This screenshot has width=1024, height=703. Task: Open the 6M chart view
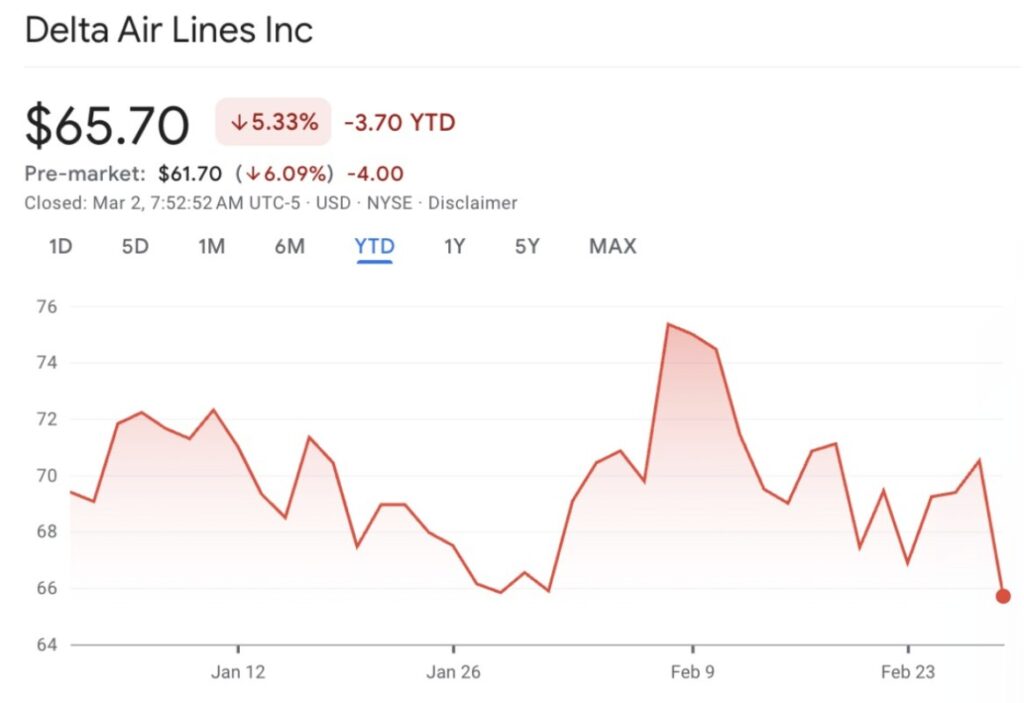point(289,246)
